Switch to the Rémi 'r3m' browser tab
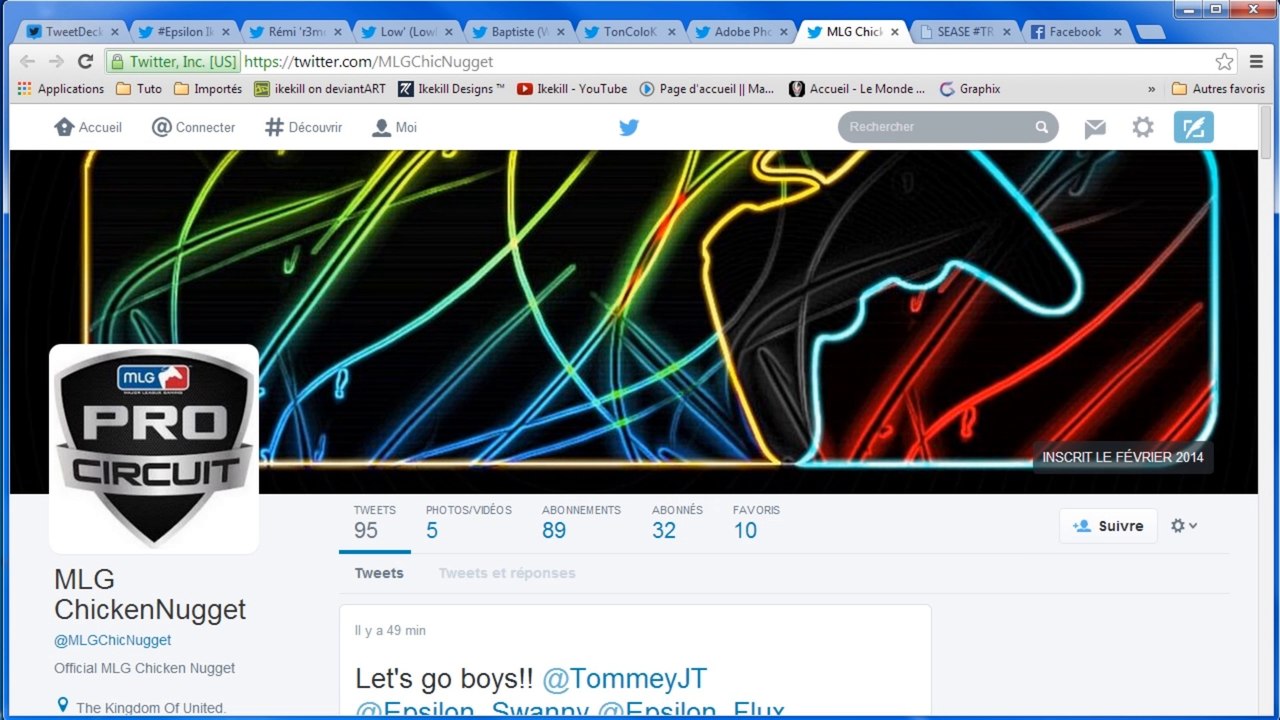The height and width of the screenshot is (720, 1280). [x=297, y=32]
